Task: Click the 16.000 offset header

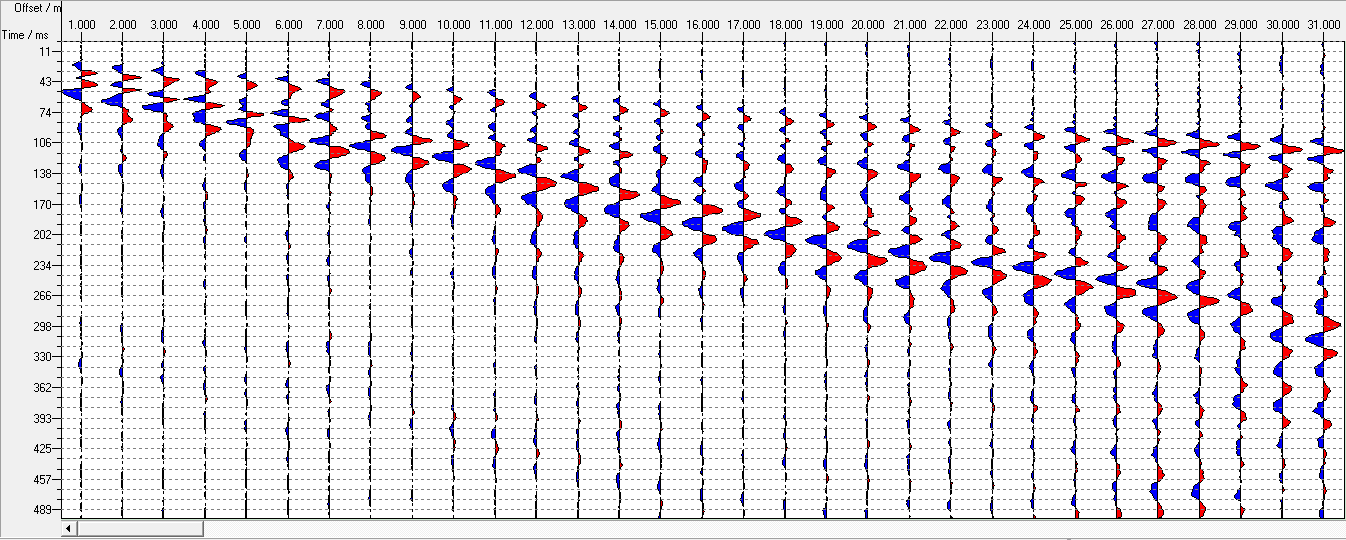Action: click(x=702, y=23)
